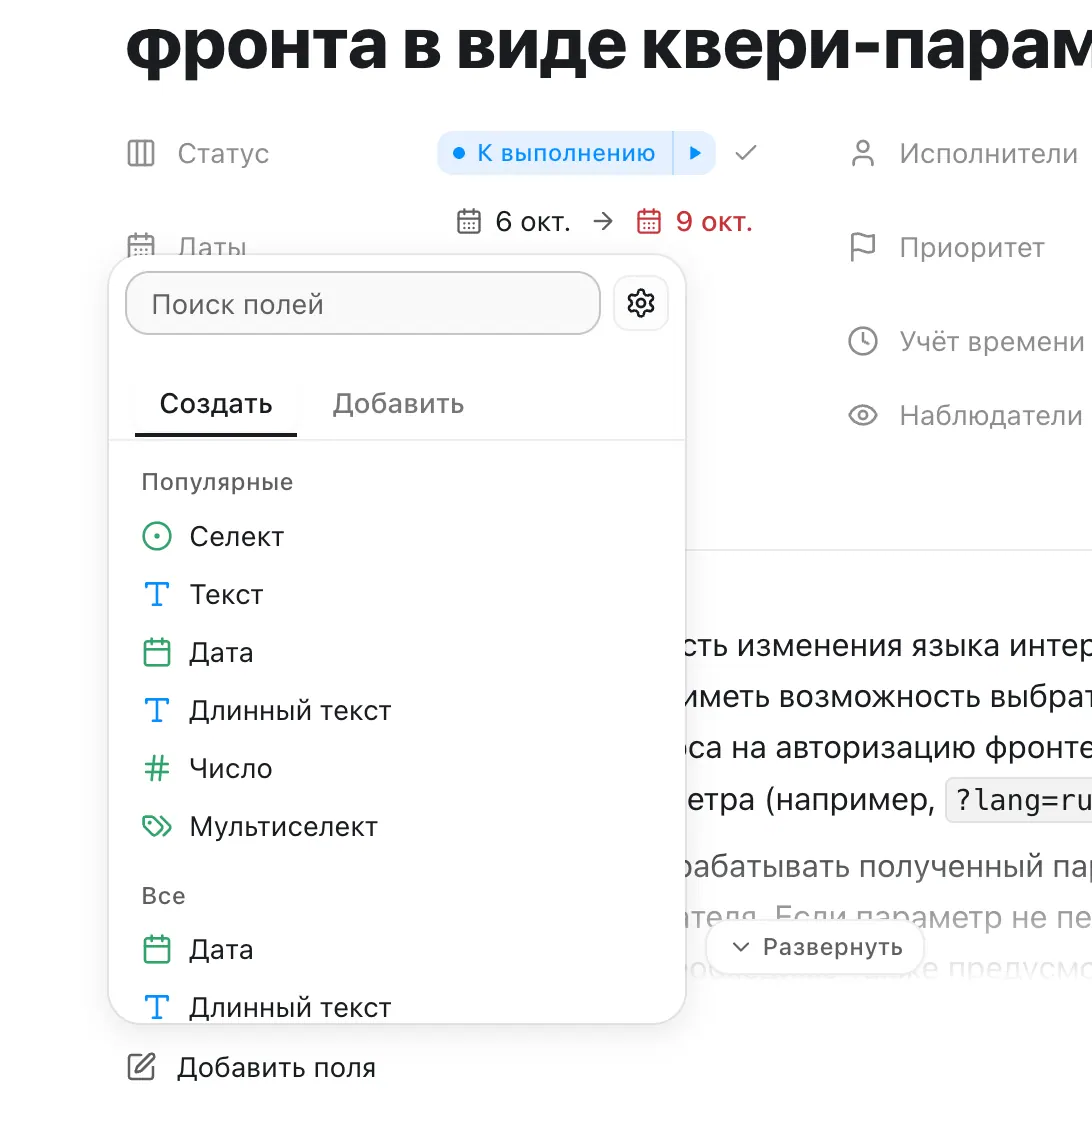The image size is (1092, 1130).
Task: Click the Текст T icon in Популярные
Action: pyautogui.click(x=157, y=595)
